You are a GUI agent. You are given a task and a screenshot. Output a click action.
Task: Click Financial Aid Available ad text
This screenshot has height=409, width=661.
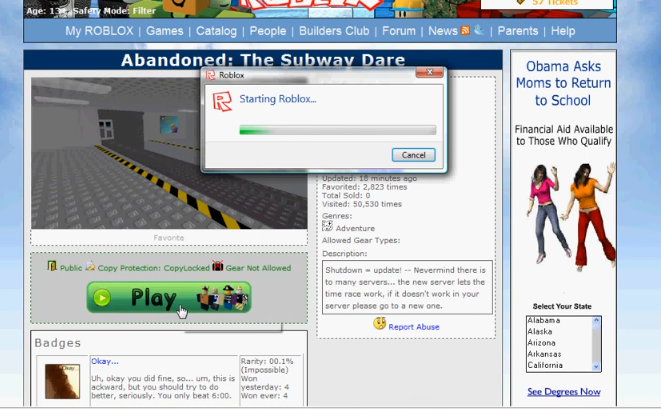564,135
